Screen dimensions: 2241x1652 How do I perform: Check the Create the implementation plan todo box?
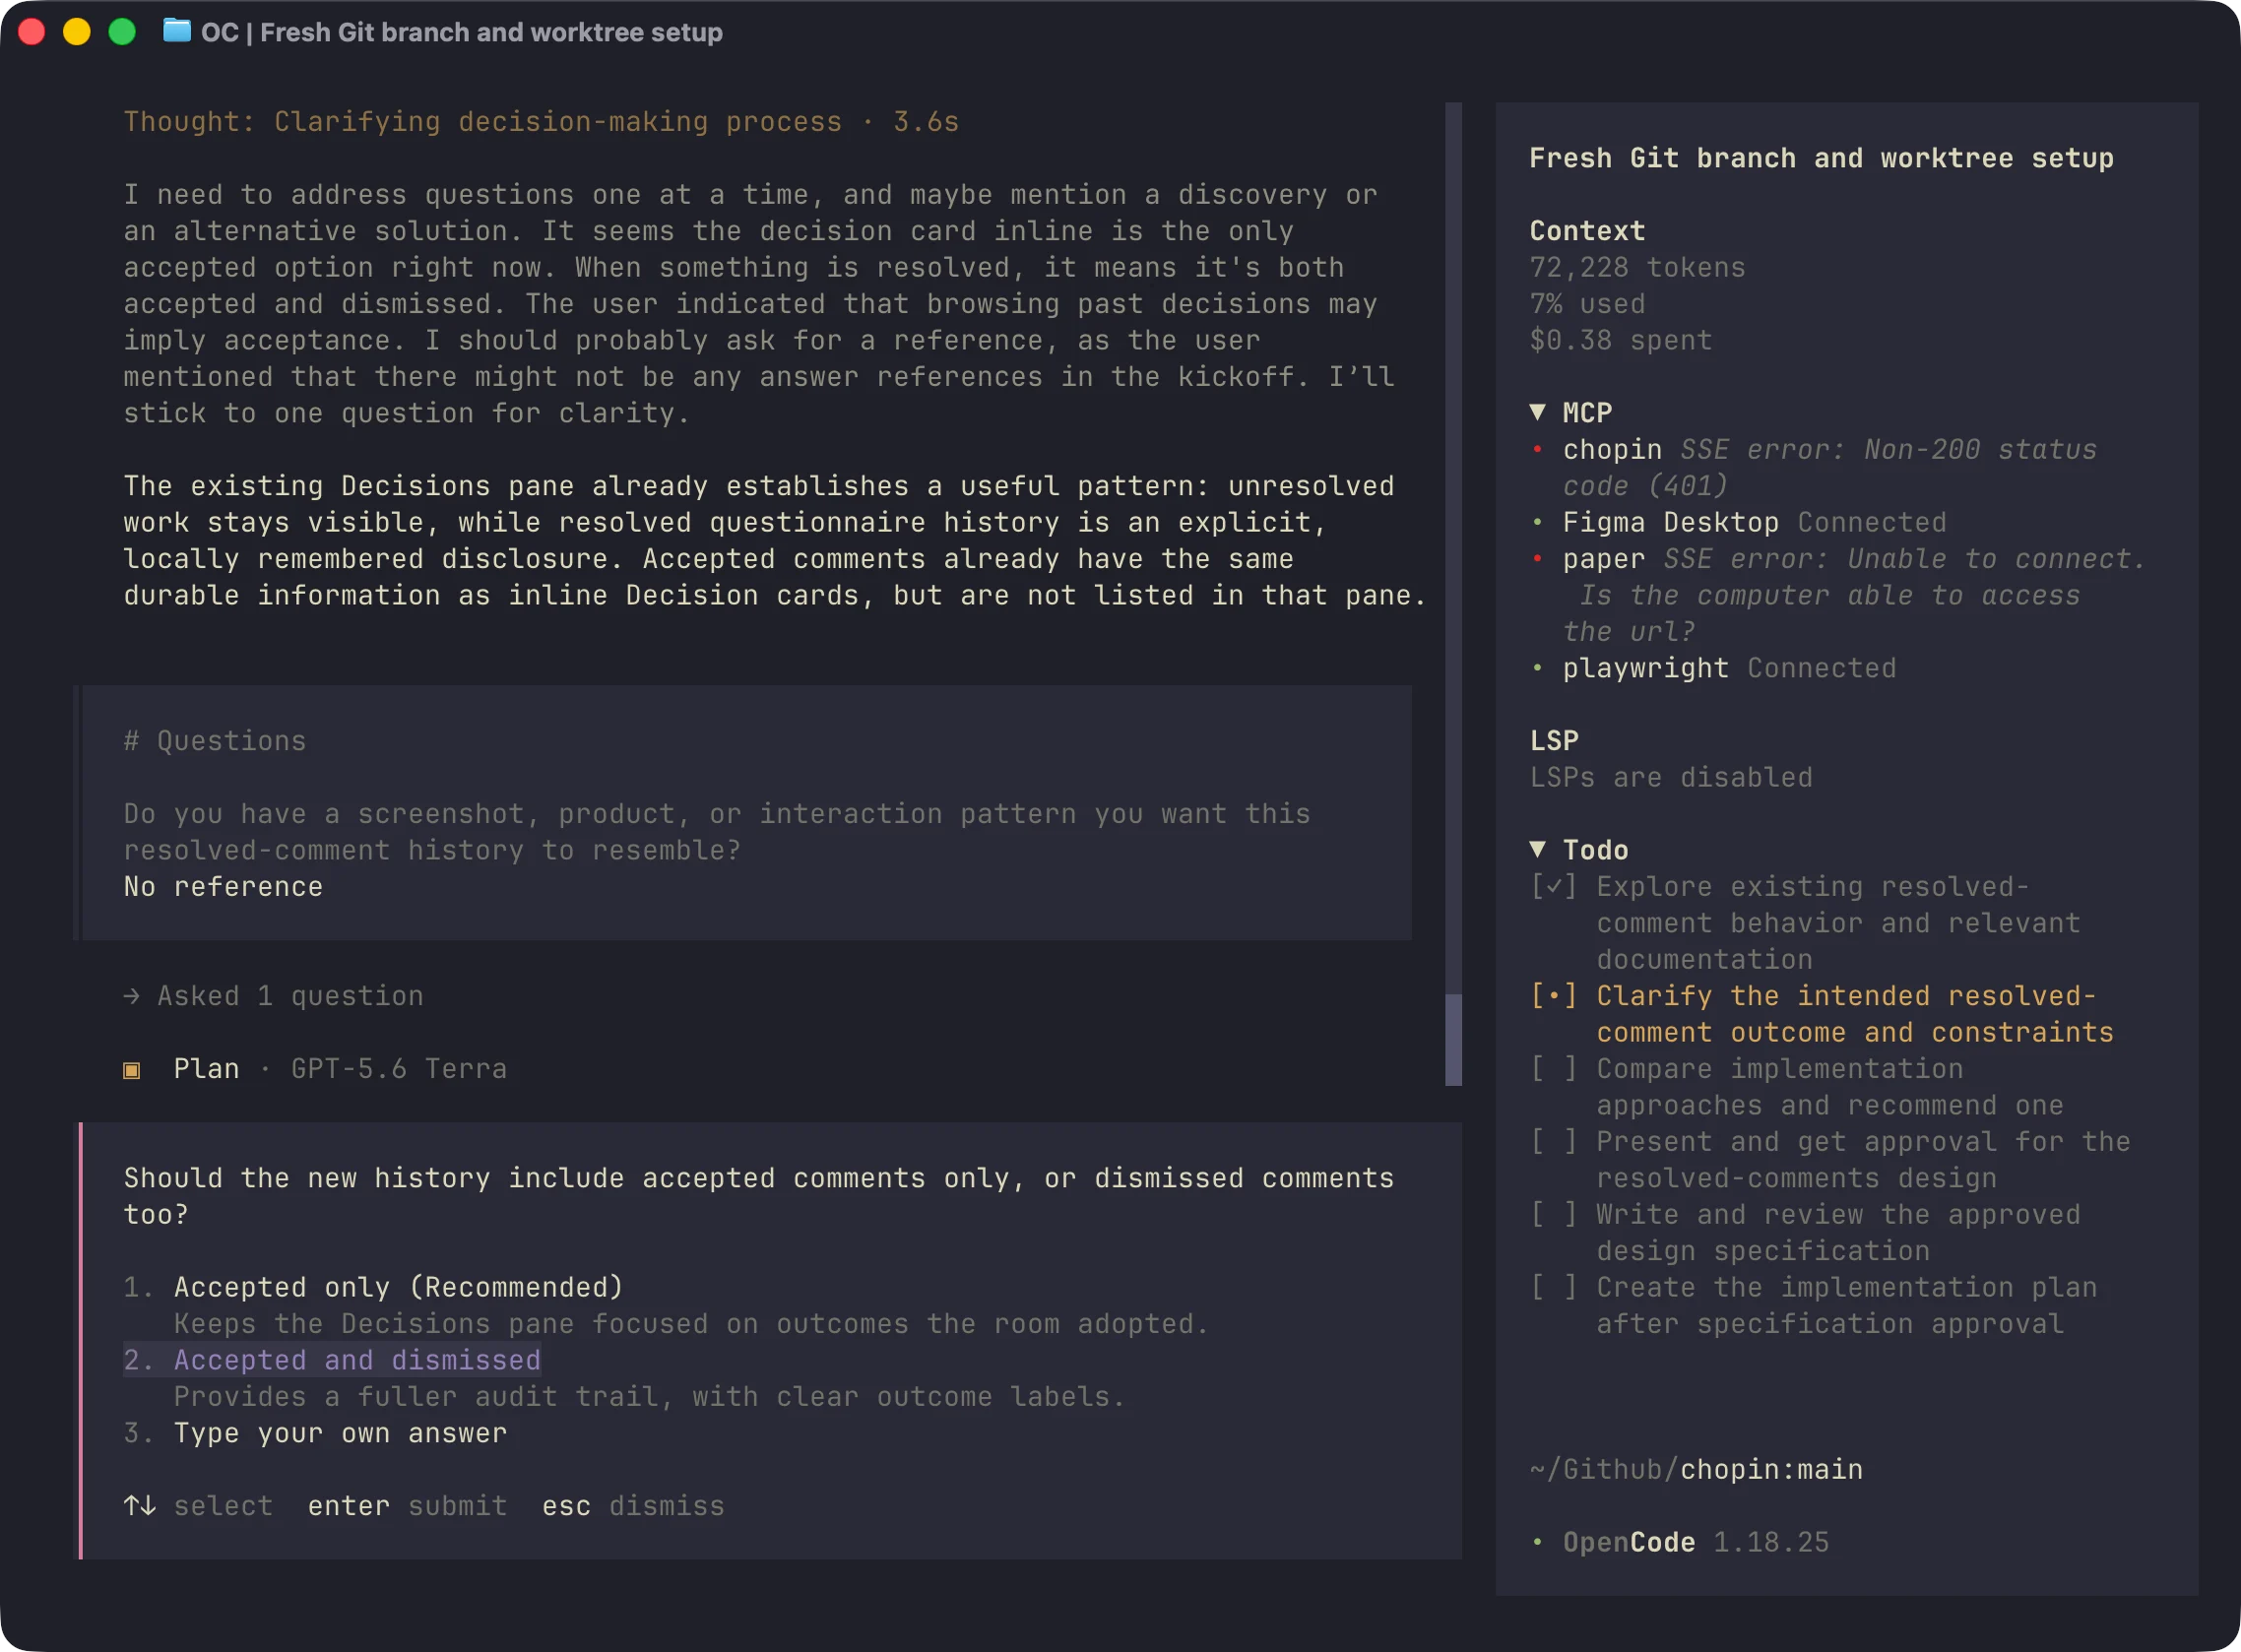[x=1553, y=1287]
